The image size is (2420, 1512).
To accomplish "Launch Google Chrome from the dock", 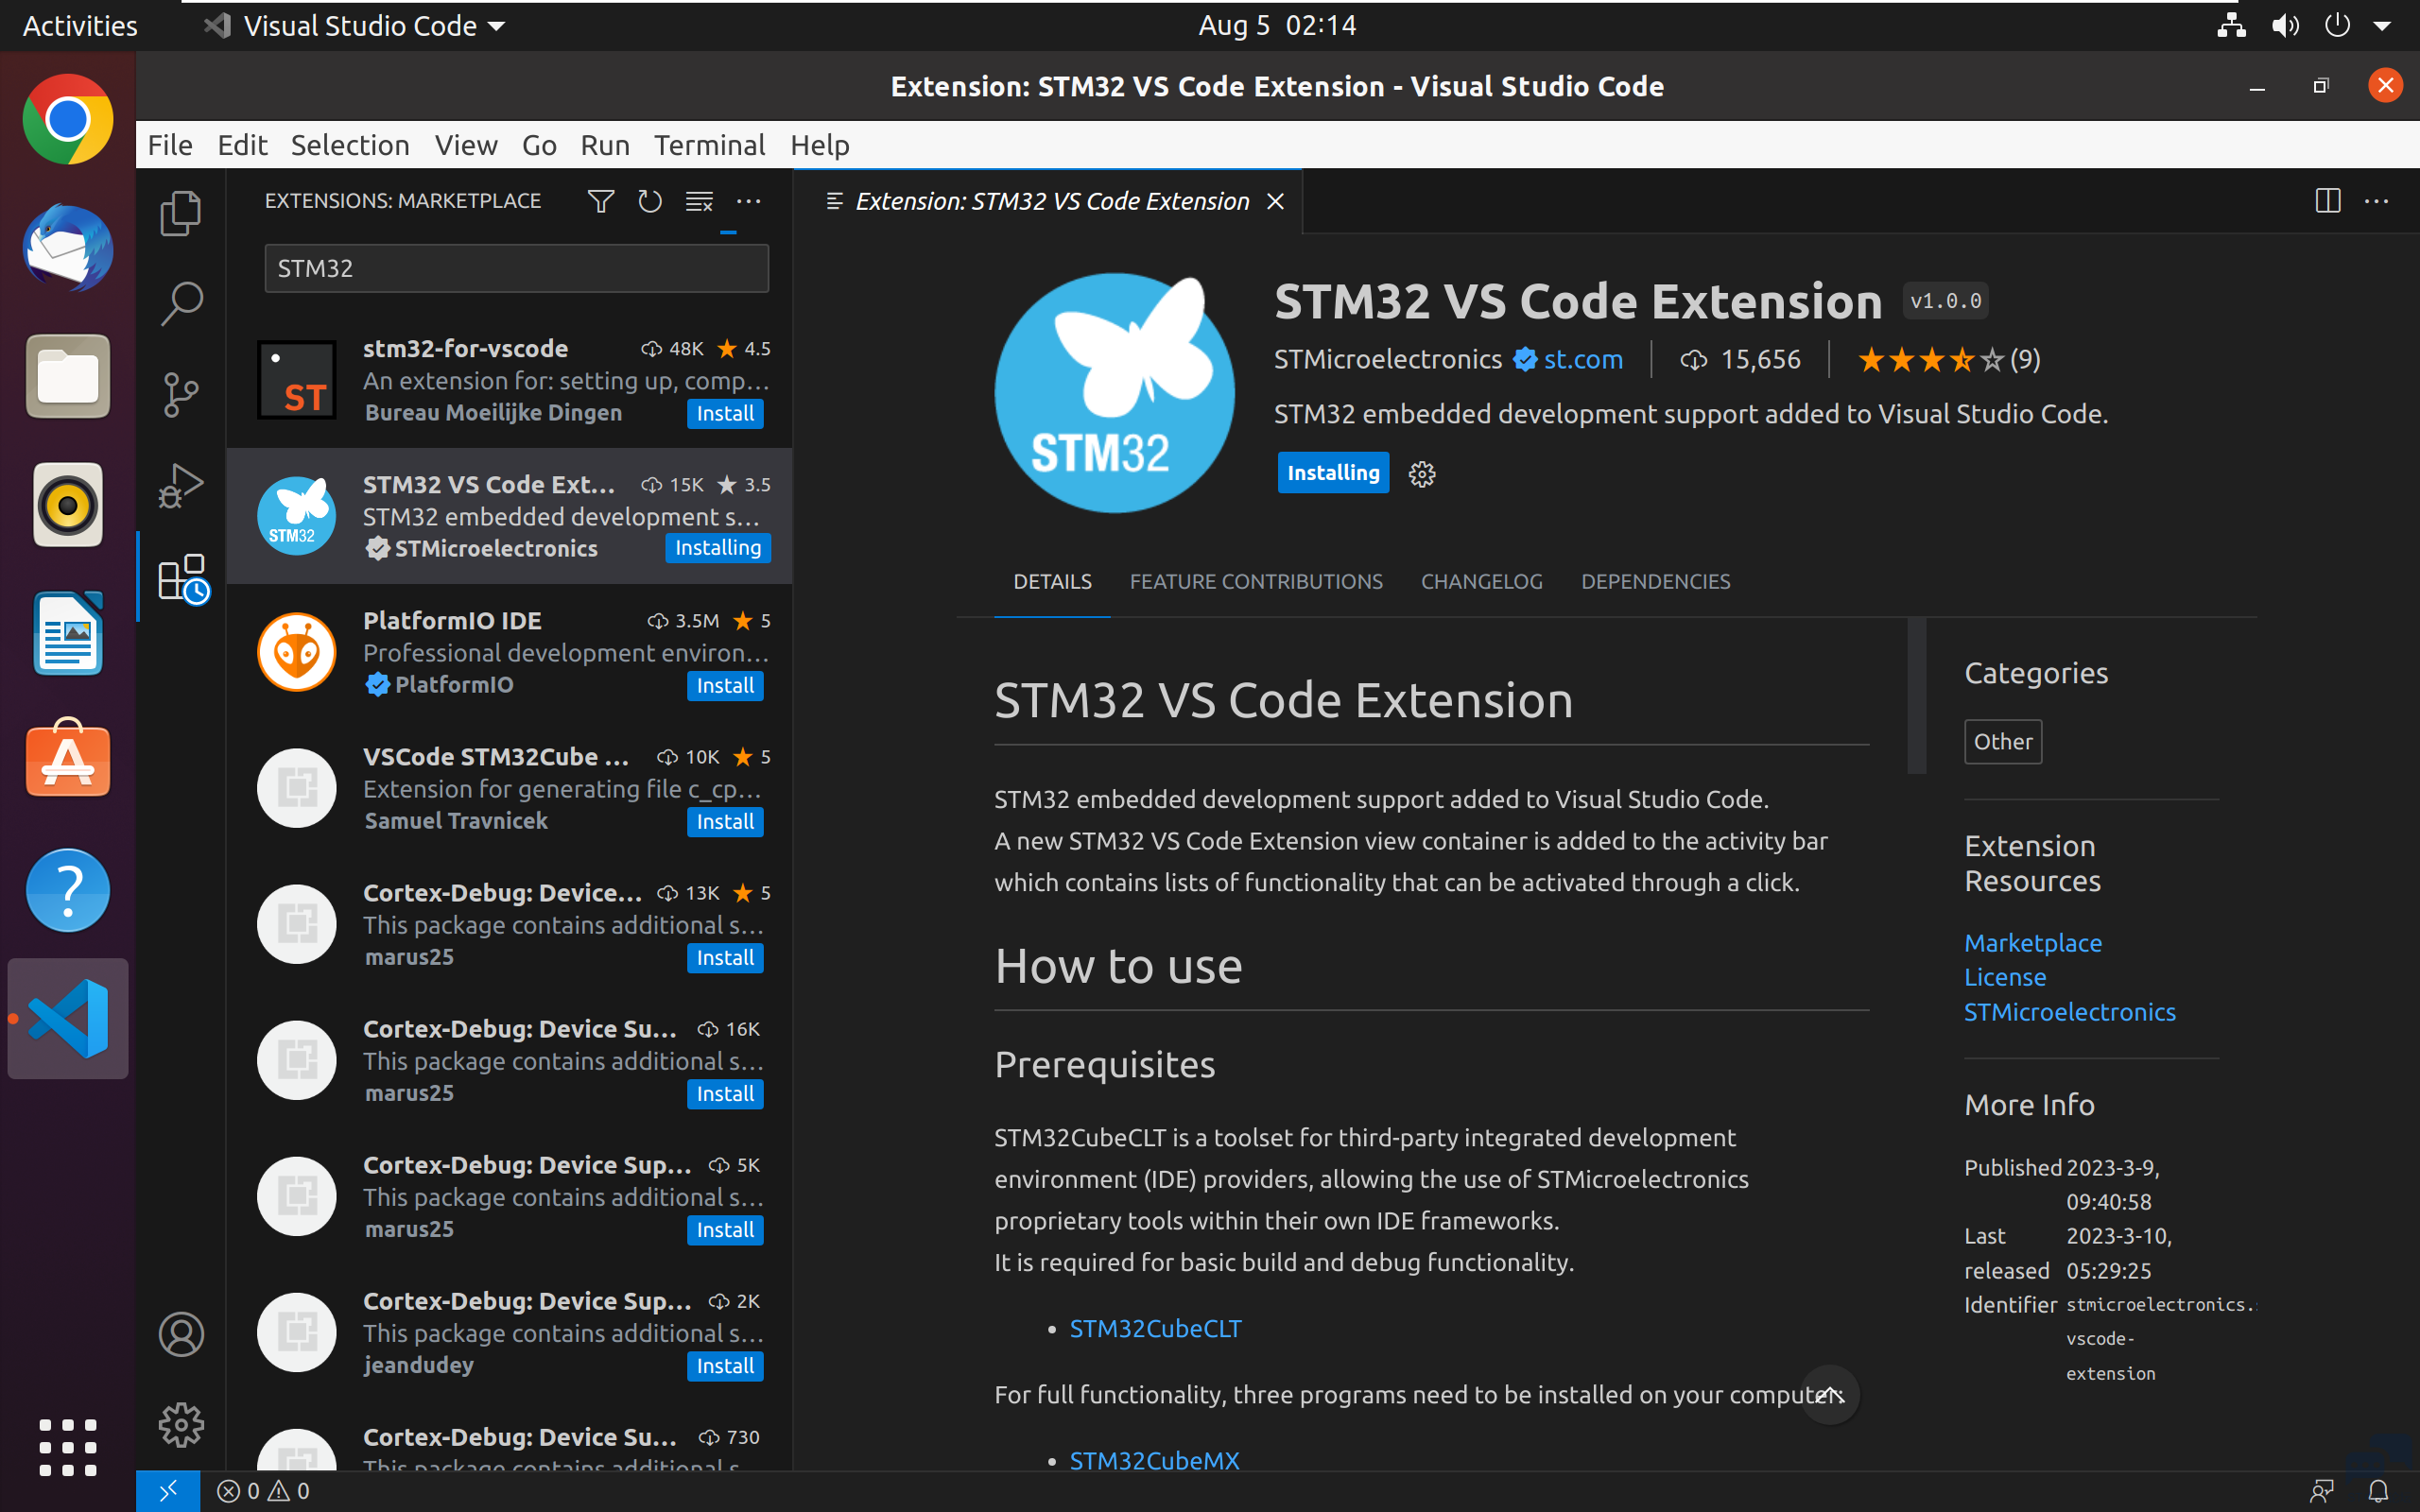I will (68, 119).
